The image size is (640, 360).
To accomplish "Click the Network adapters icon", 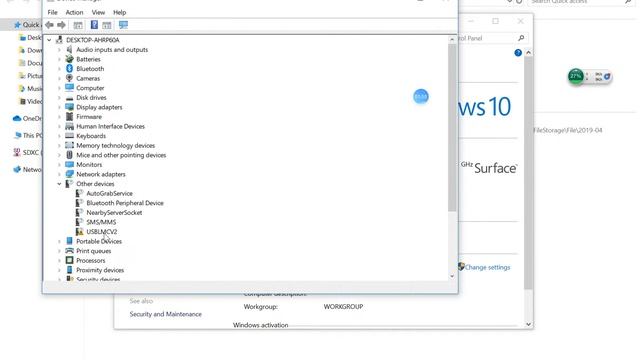I will click(x=69, y=174).
